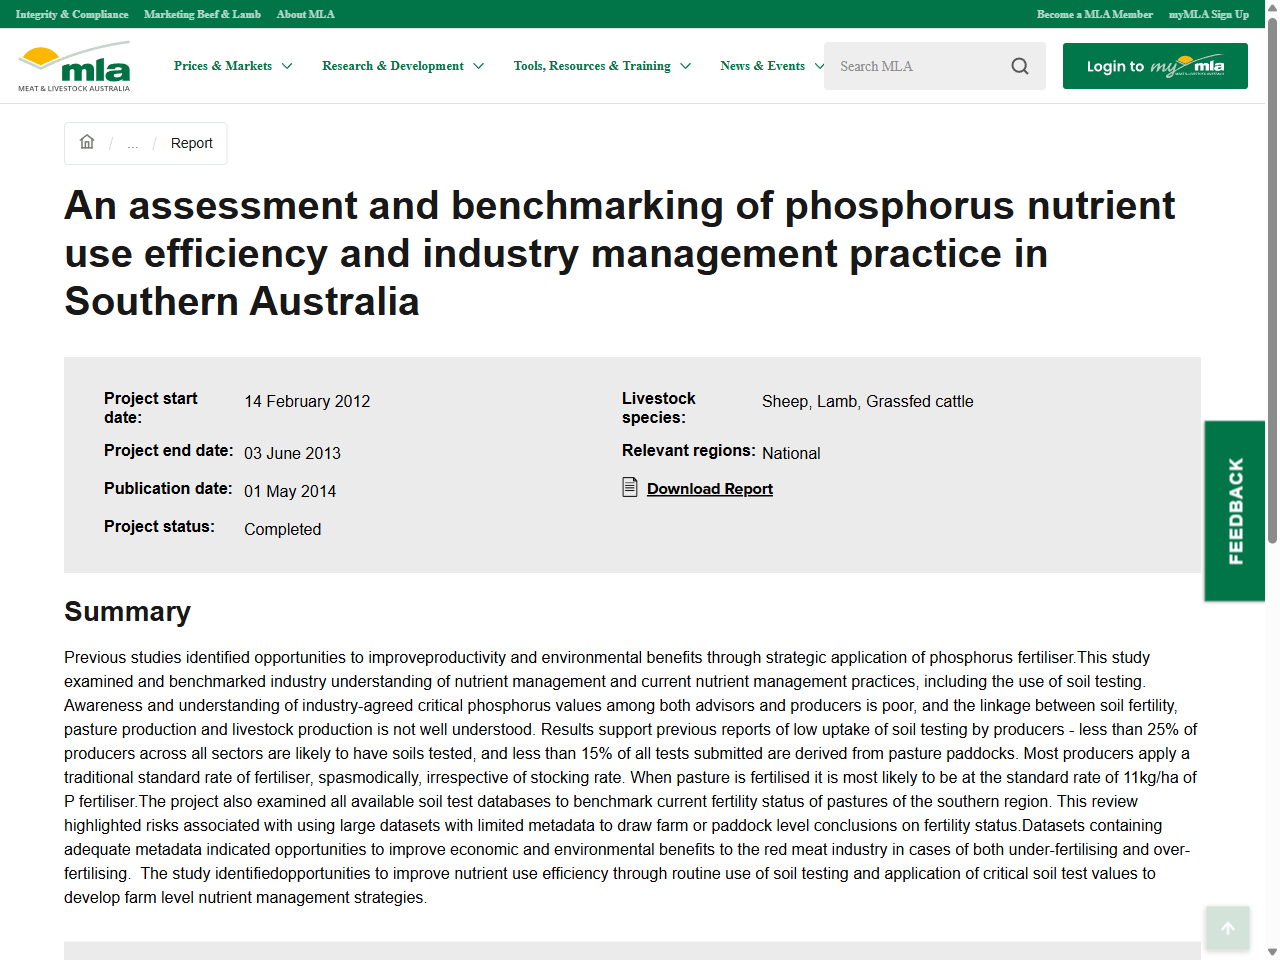Screen dimensions: 1280x960
Task: Go to home via breadcrumb house icon
Action: coord(87,142)
